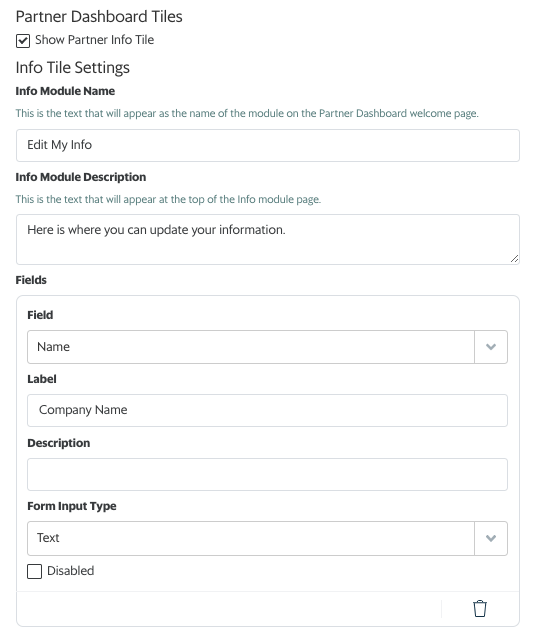Image resolution: width=539 pixels, height=636 pixels.
Task: Click the "Disabled" label text
Action: [71, 571]
